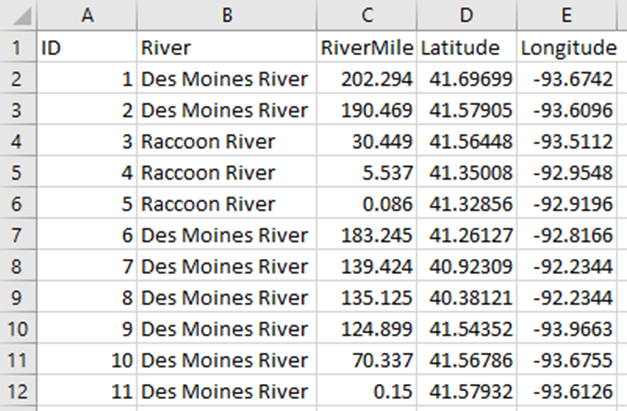This screenshot has width=627, height=411.
Task: Select cell with river mile 0.086
Action: [367, 204]
